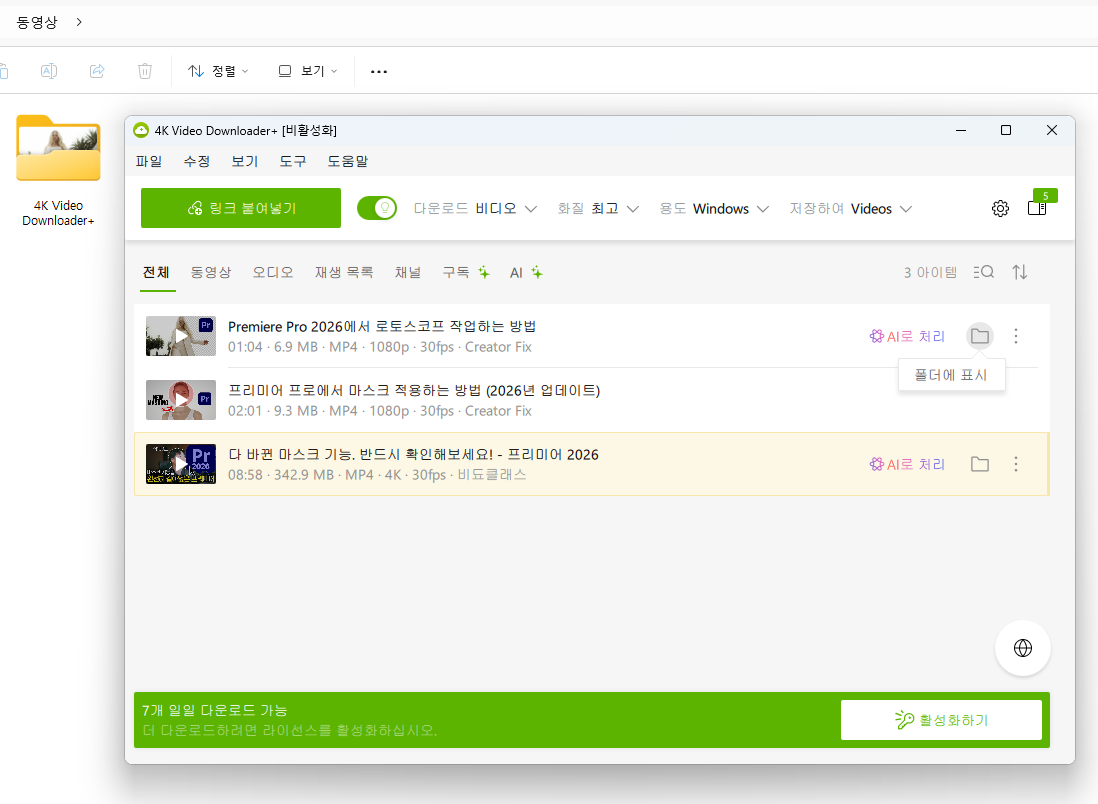
Task: Click AI로 처리 for 다 바뀐 마스크 기능 item
Action: coord(908,464)
